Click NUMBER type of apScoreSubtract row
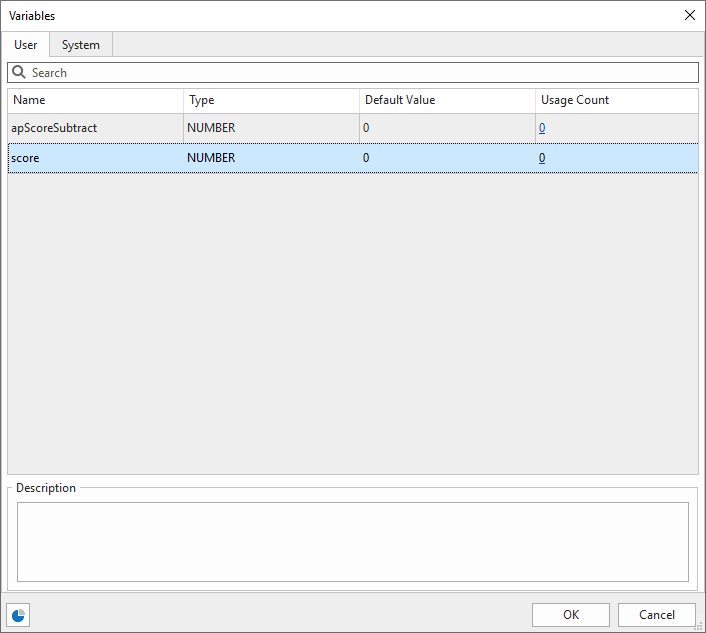706x633 pixels. (211, 128)
